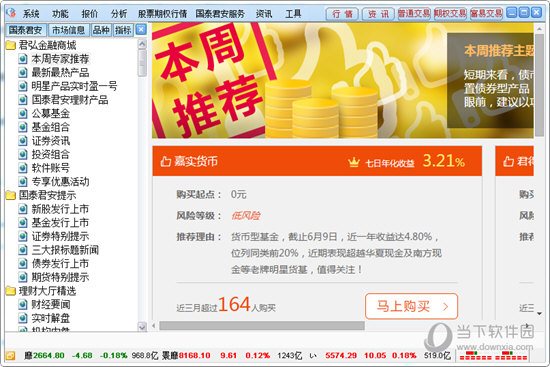The height and width of the screenshot is (367, 550).
Task: Open the 股票期权行情 menu
Action: [x=162, y=14]
